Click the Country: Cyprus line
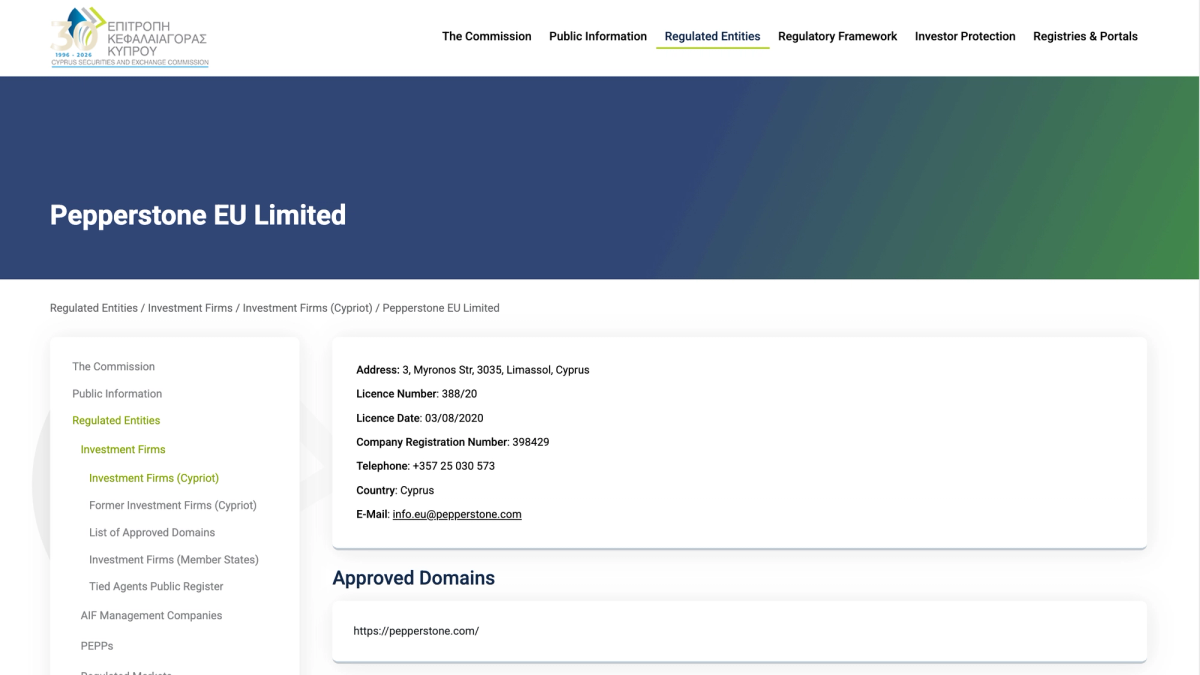Screen dimensions: 1200x675 click(395, 490)
